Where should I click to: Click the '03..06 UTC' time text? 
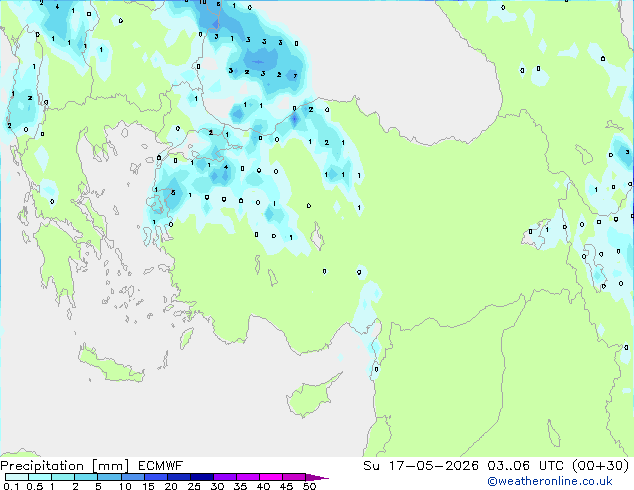point(526,466)
